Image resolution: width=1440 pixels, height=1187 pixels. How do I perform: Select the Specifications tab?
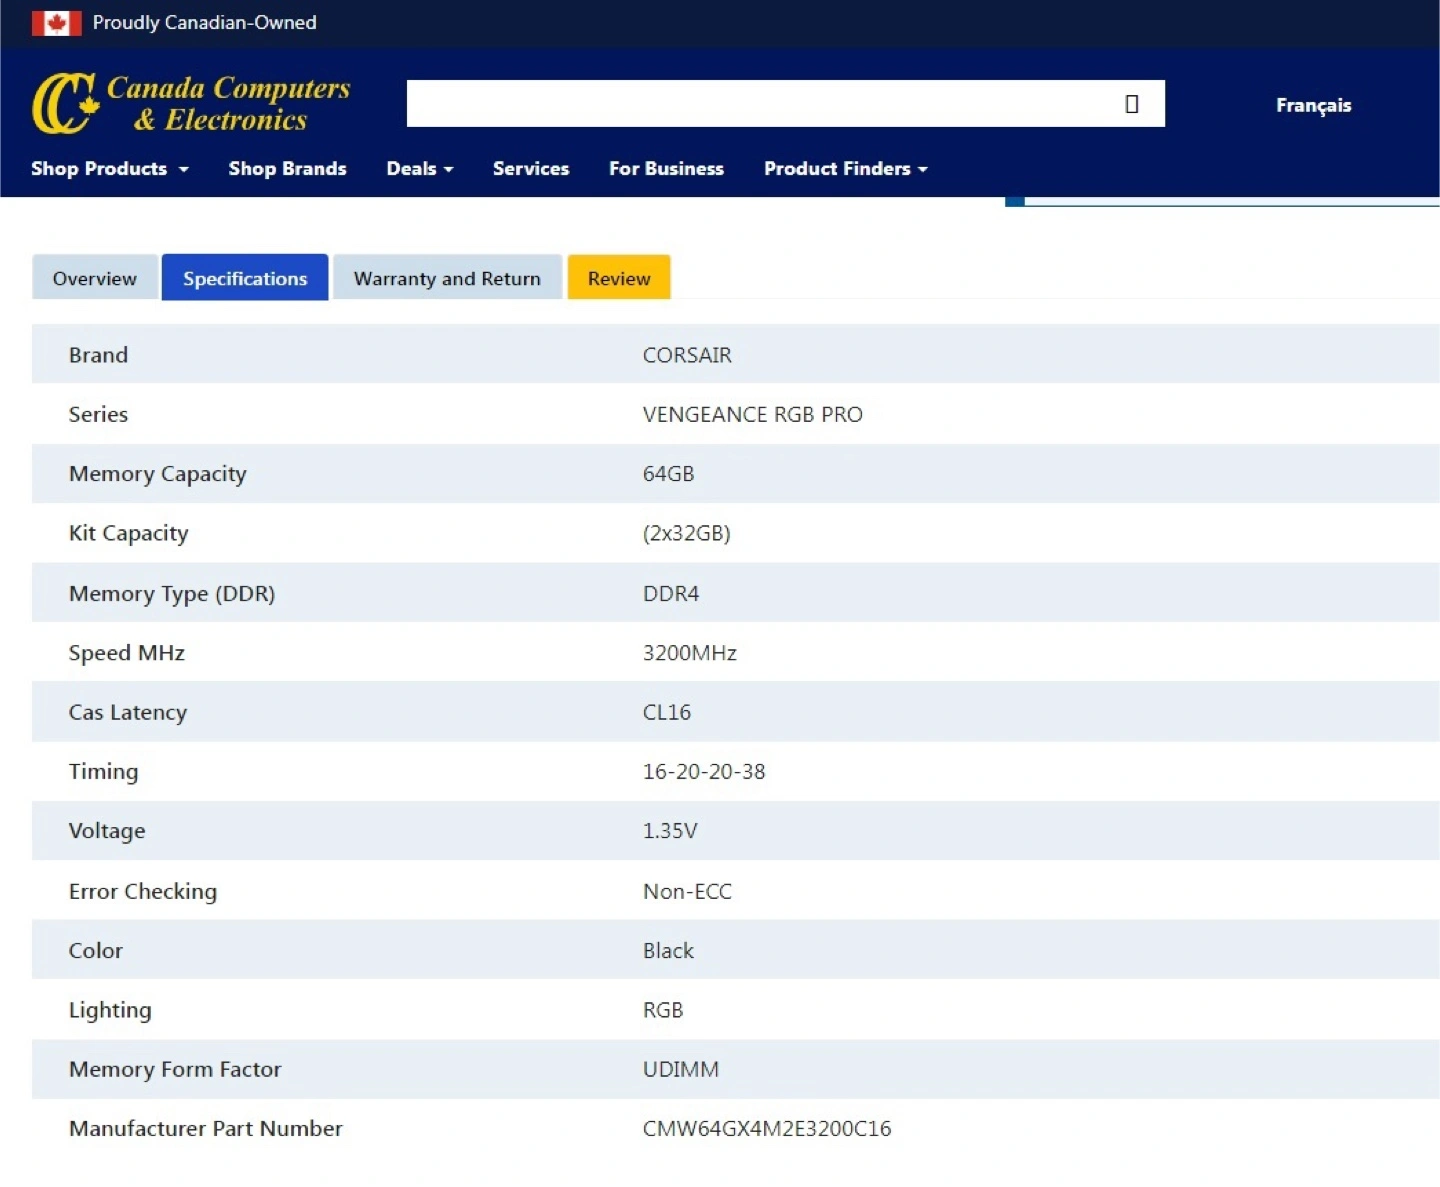pos(245,278)
